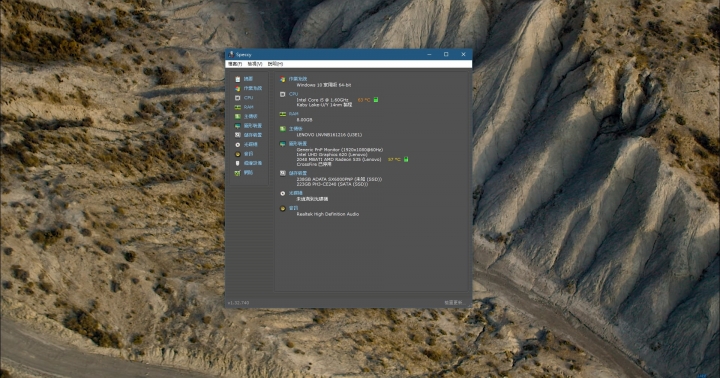
Task: Click the audio speaker icon in summary panel
Action: 282,209
